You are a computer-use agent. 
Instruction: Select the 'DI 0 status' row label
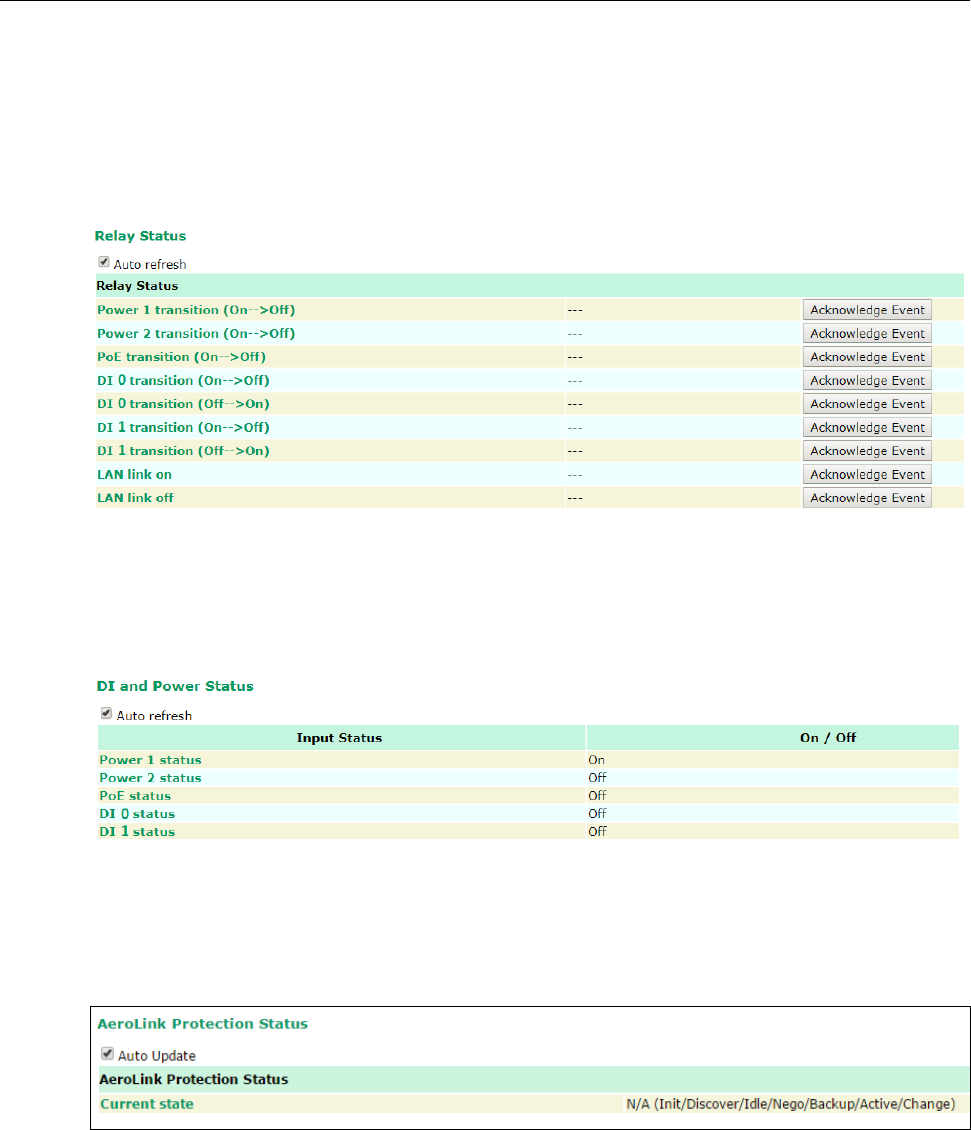click(138, 814)
